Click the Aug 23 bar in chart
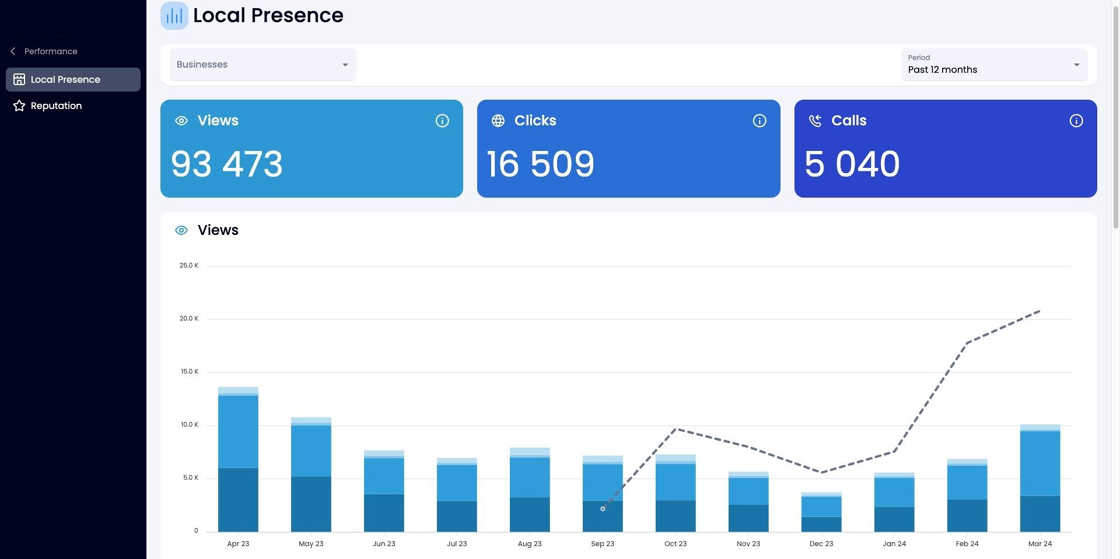1120x559 pixels. tap(530, 490)
